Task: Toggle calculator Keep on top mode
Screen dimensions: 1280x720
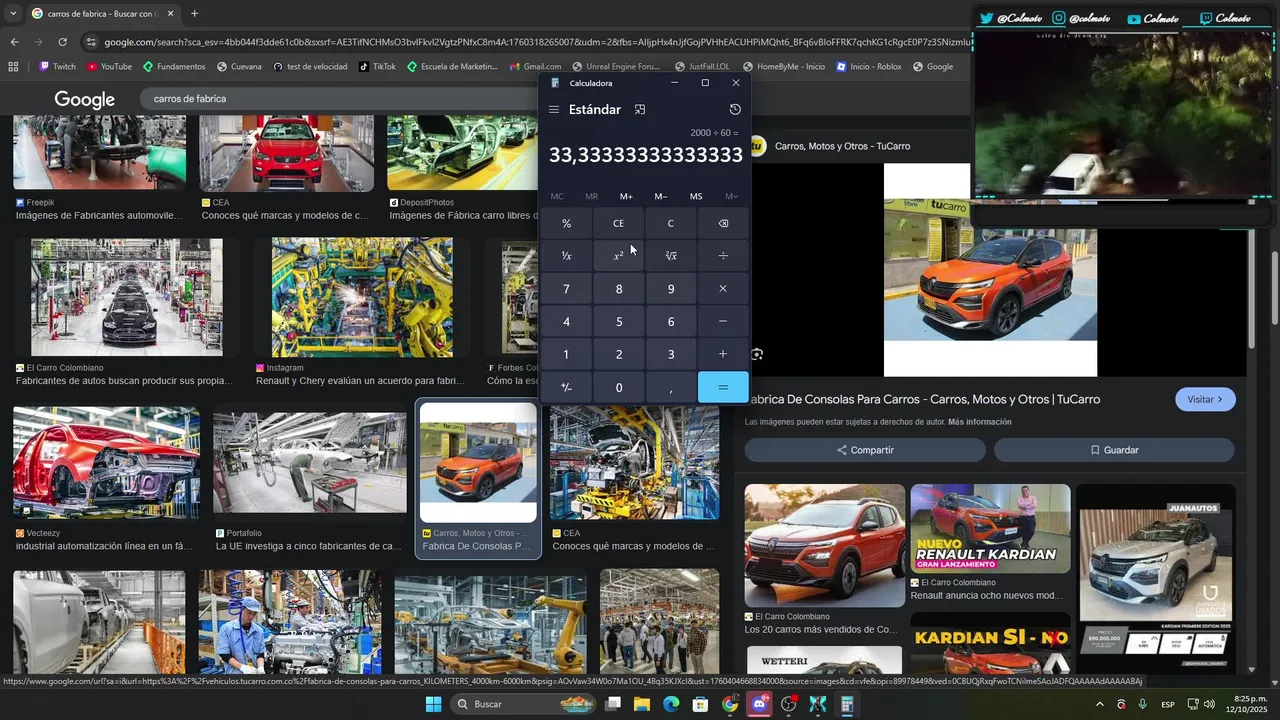Action: pos(640,110)
